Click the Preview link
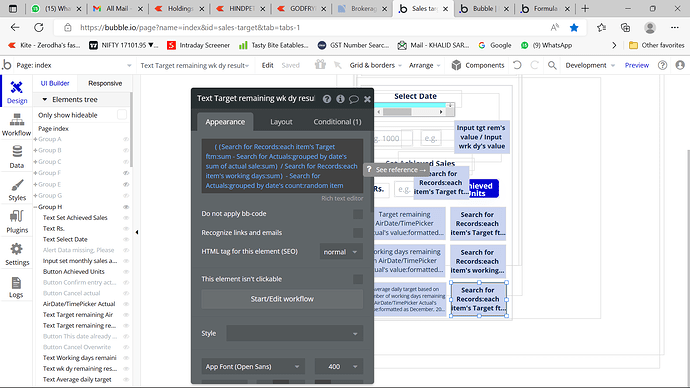This screenshot has width=690, height=388. point(636,65)
